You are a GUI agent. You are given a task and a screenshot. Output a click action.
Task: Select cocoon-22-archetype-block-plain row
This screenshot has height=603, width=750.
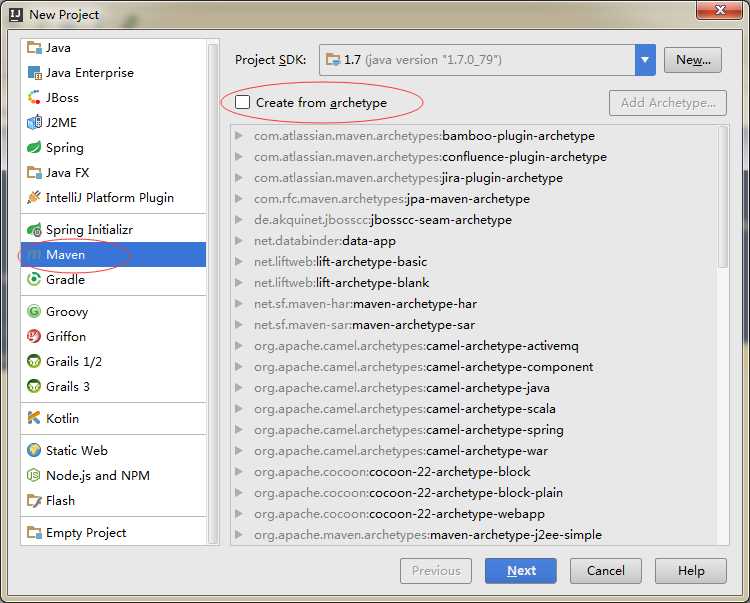[474, 493]
